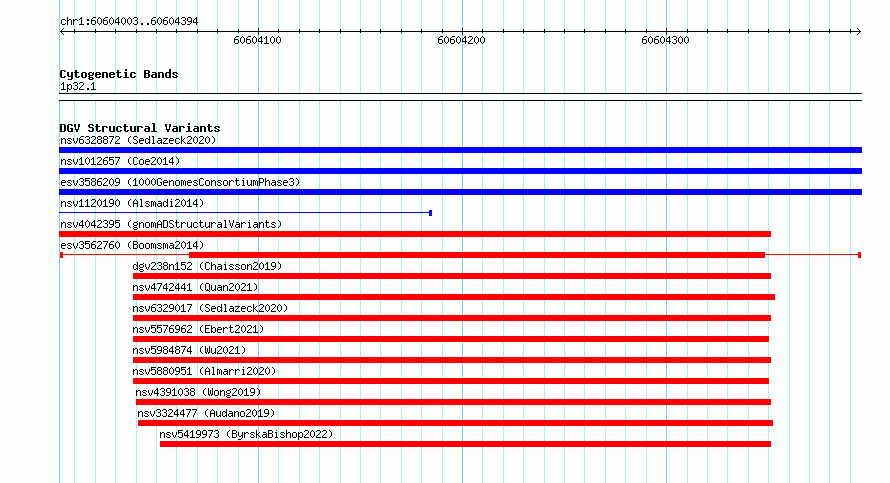Select the DGV Structural Variants track title
The height and width of the screenshot is (483, 890).
coord(140,128)
